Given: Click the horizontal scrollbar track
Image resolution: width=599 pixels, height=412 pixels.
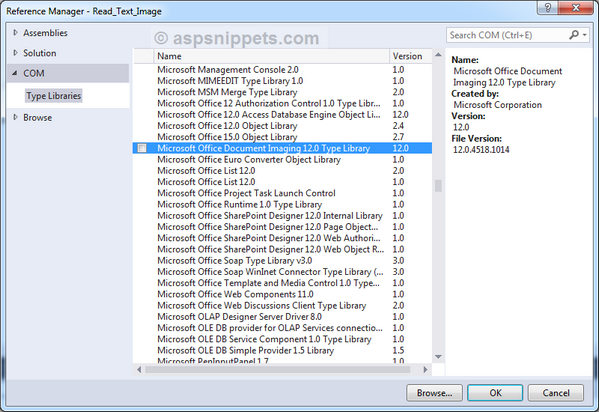Looking at the screenshot, I should (278, 370).
